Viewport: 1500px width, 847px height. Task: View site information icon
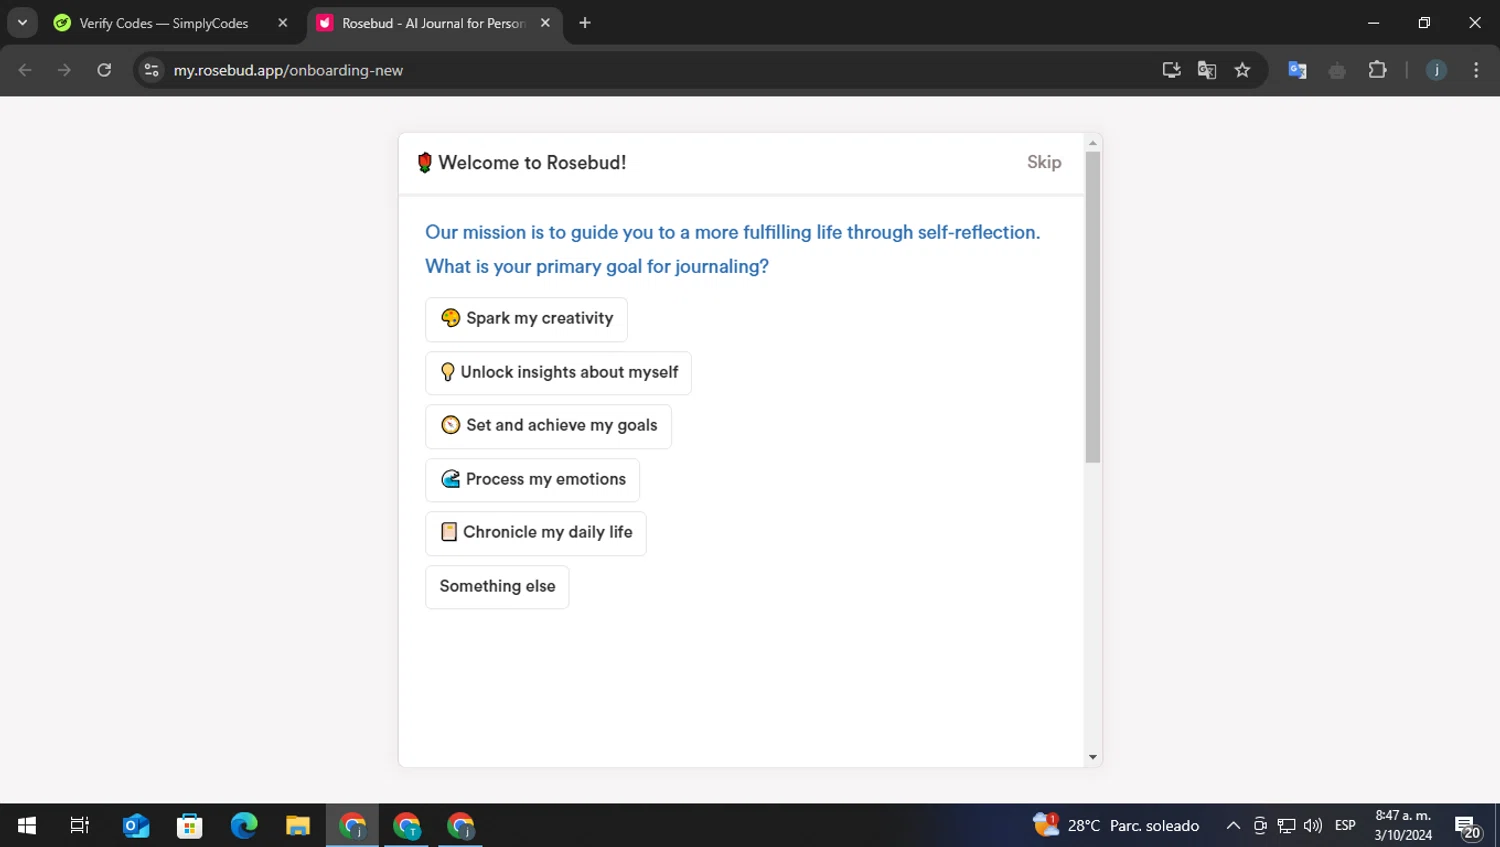(151, 70)
